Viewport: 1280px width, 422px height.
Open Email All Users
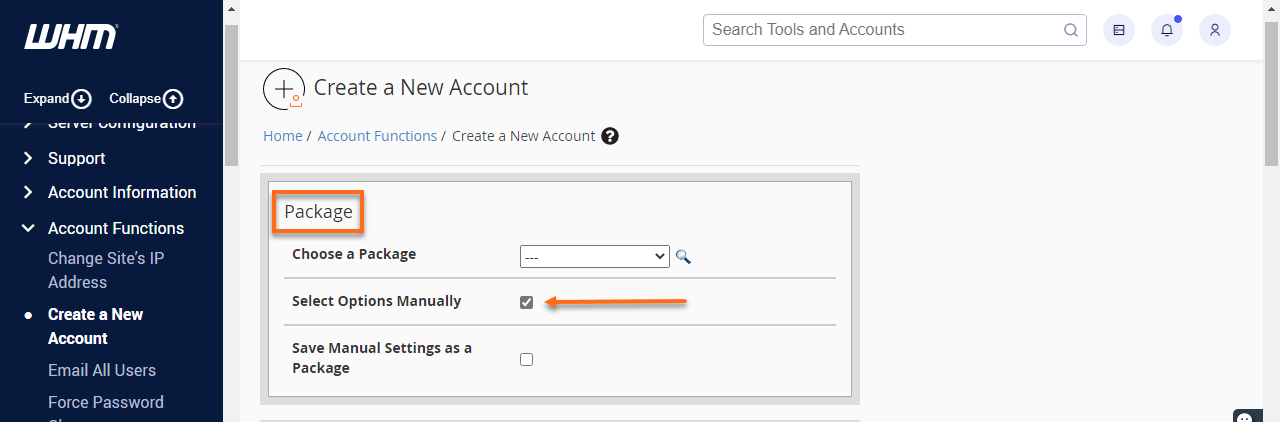pyautogui.click(x=102, y=370)
